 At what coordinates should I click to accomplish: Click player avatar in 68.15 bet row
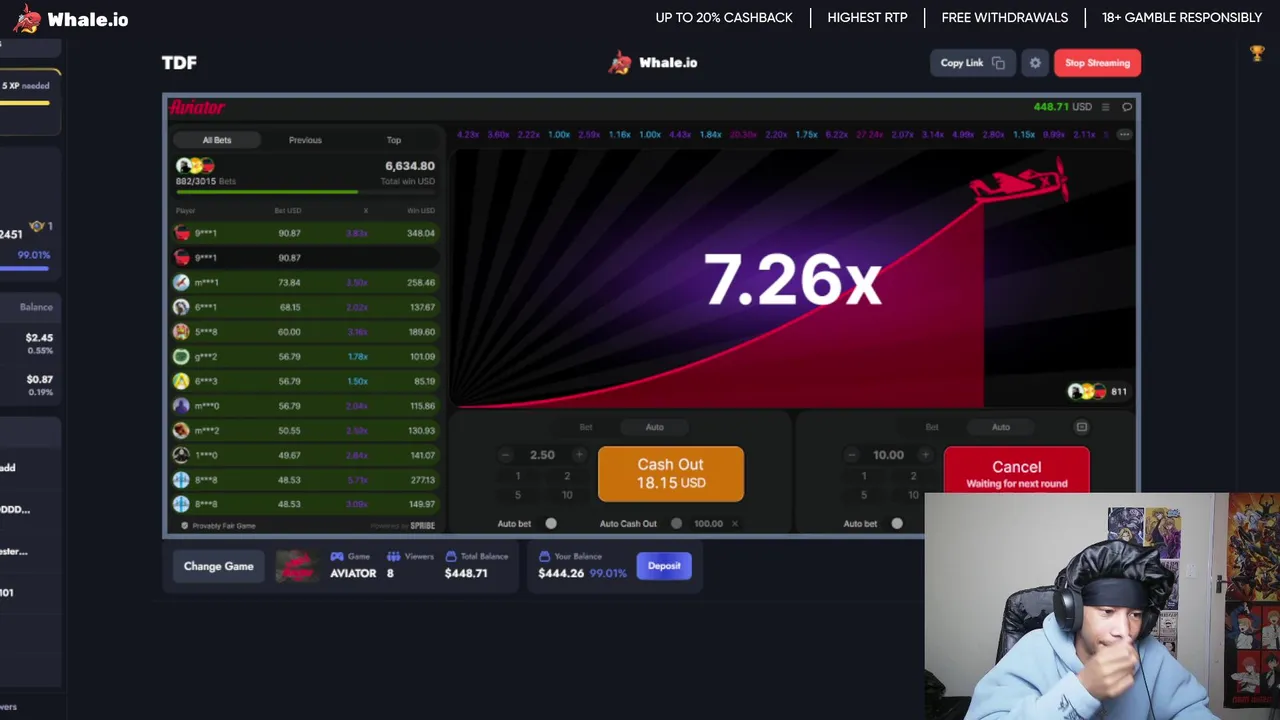181,307
